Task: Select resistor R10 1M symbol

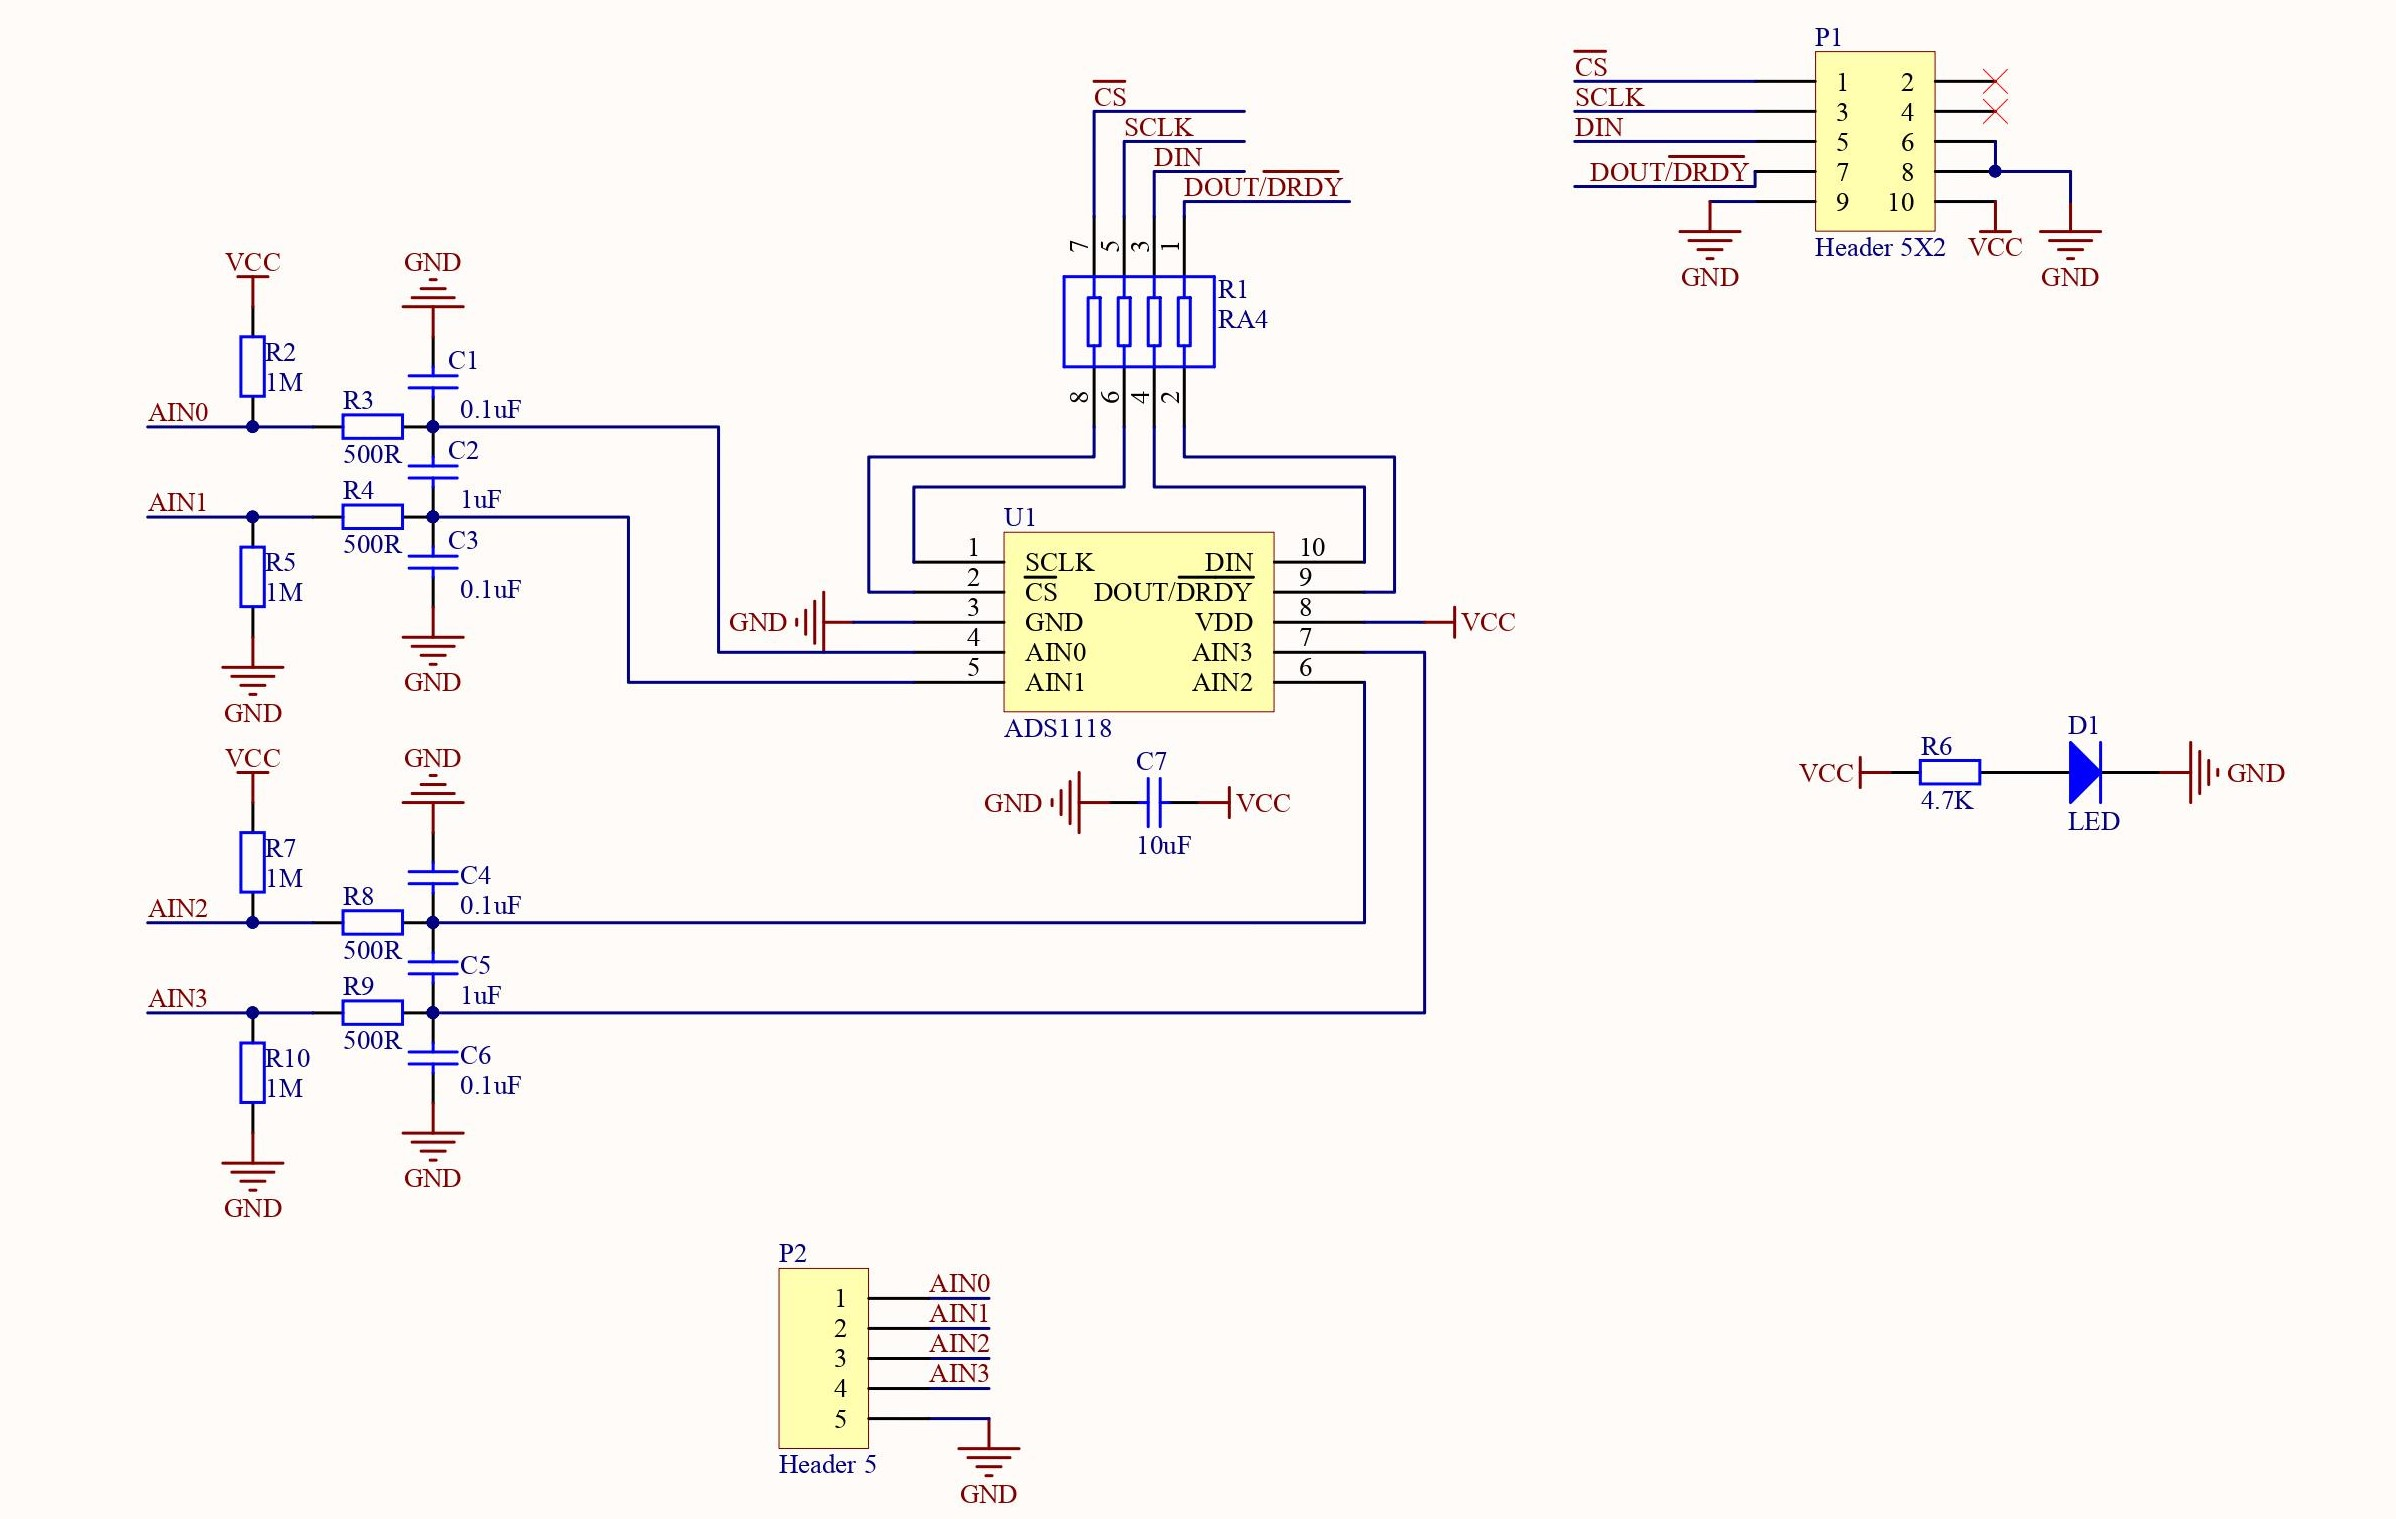Action: pyautogui.click(x=252, y=1072)
